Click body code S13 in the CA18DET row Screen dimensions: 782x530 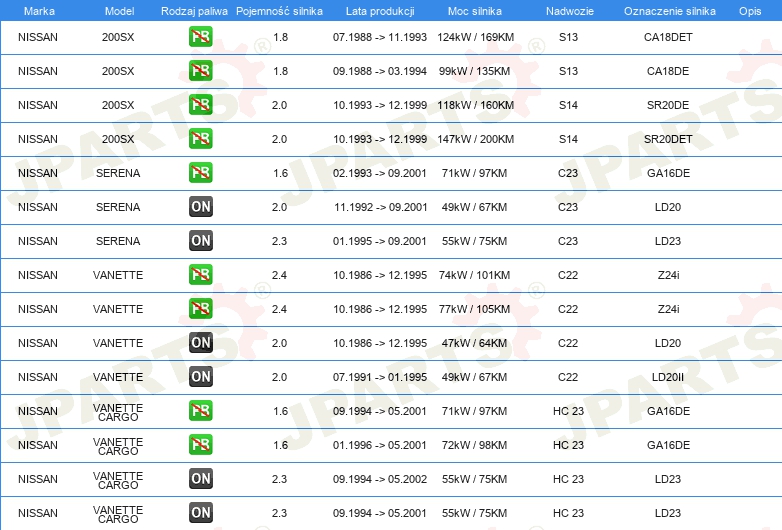point(568,37)
